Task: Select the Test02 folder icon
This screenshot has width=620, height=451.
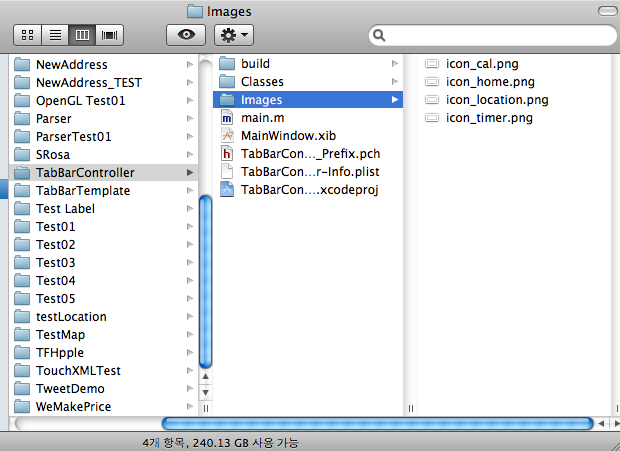Action: point(22,245)
